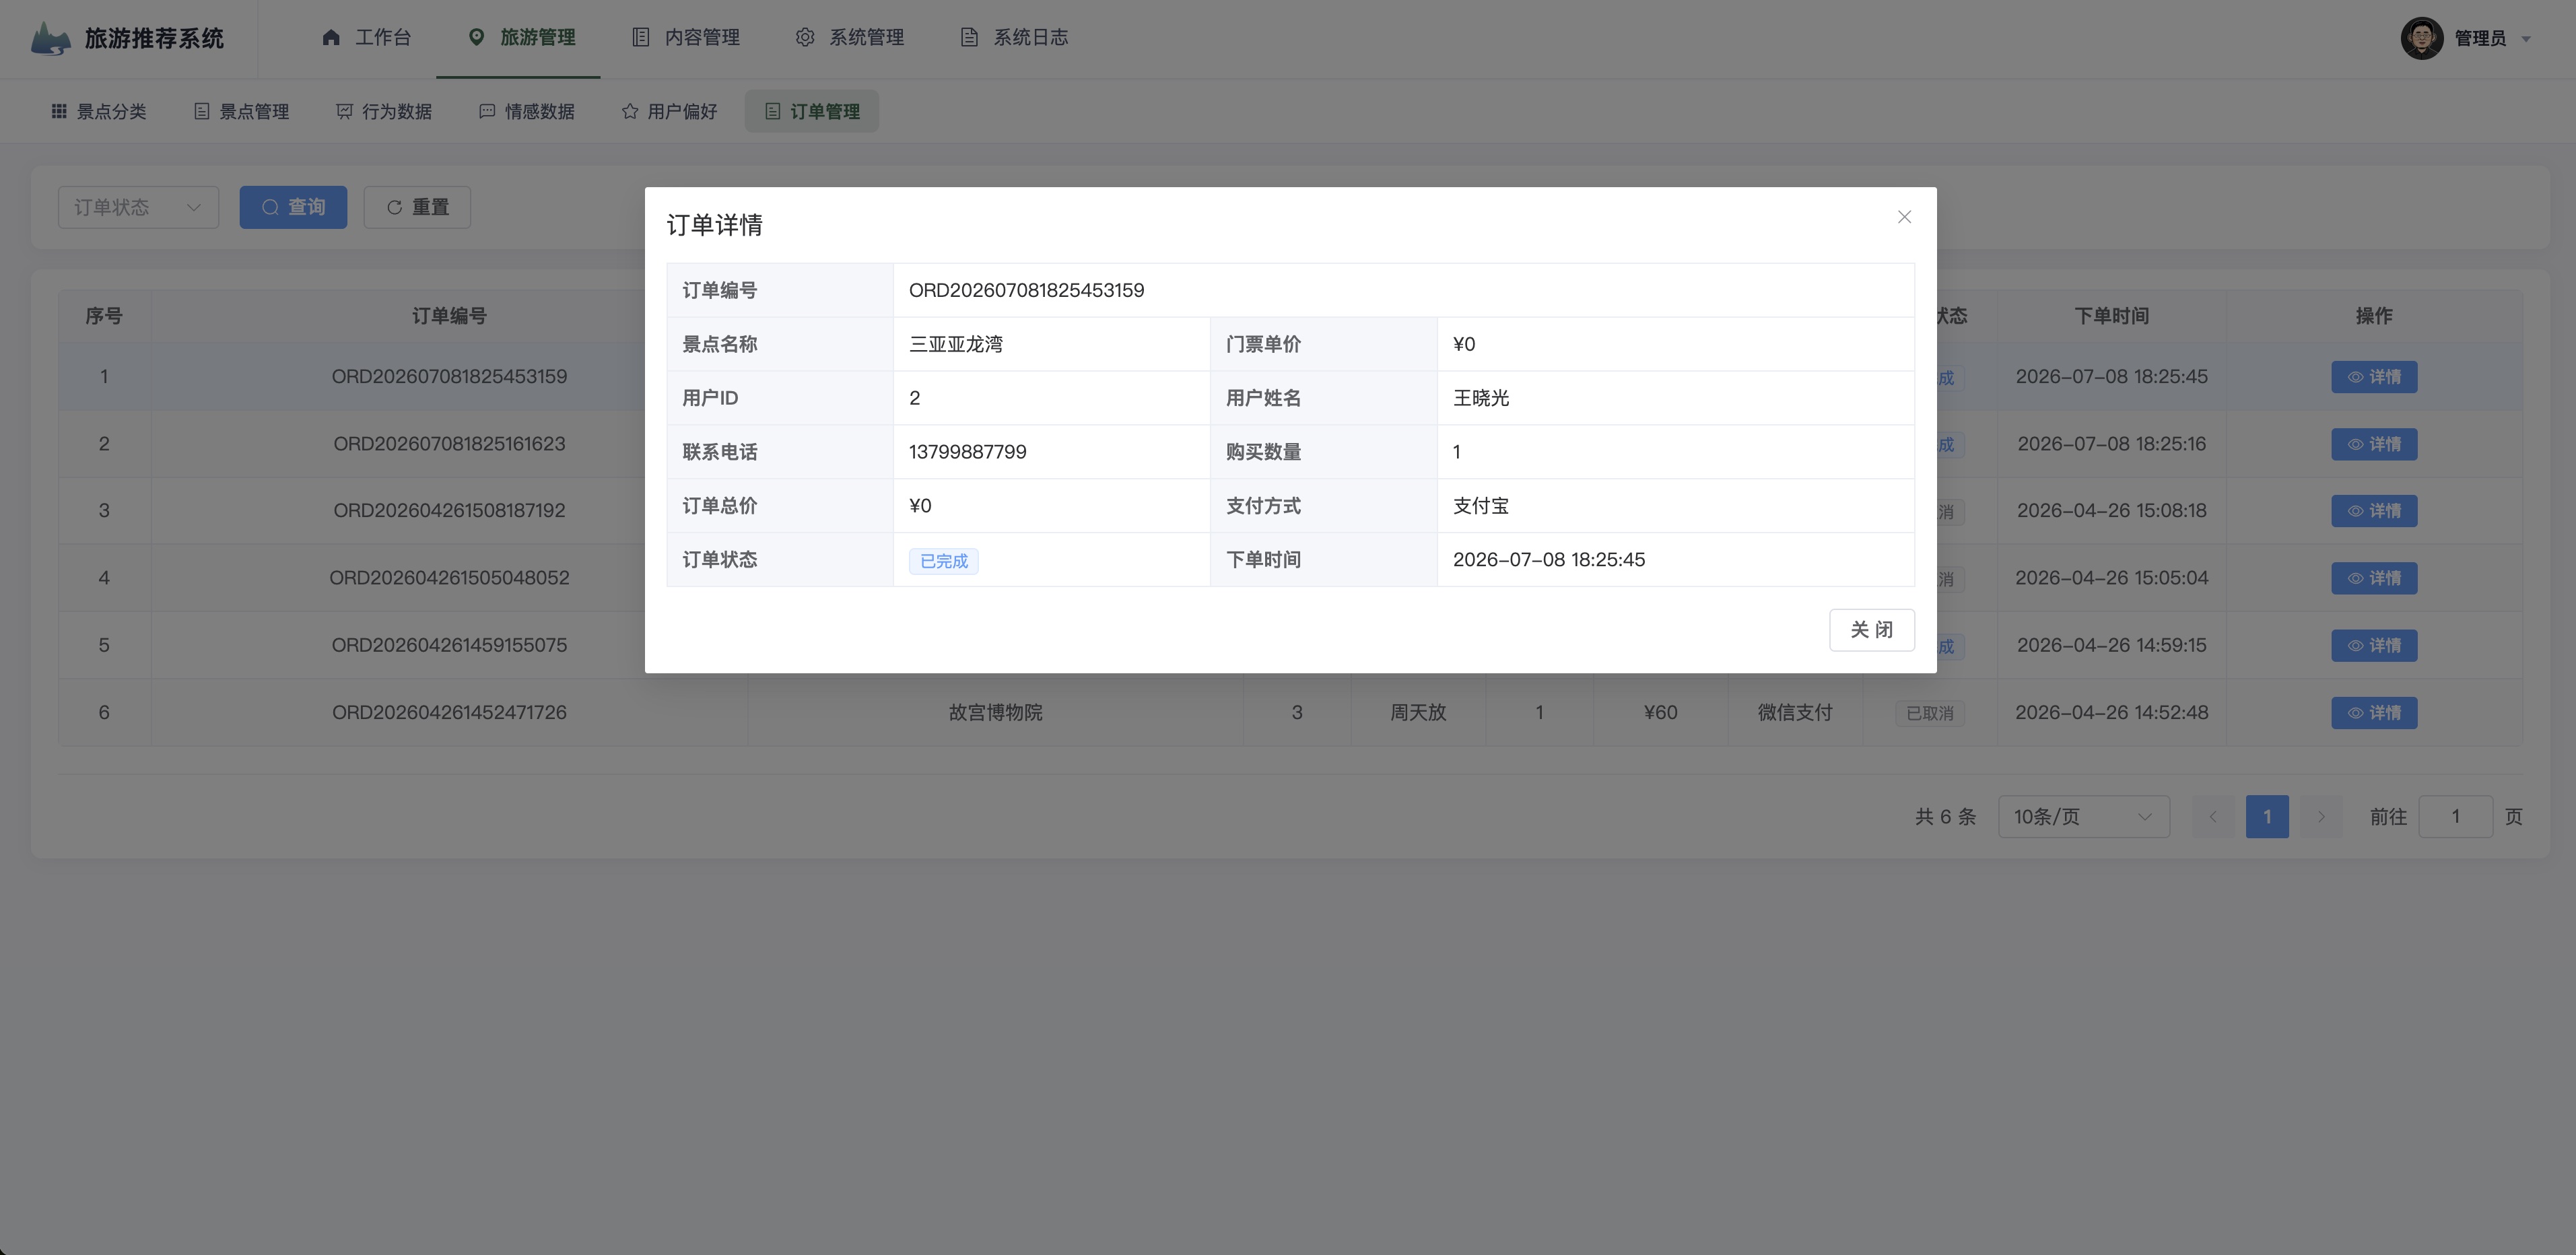Click the 订单编号 column header
Image resolution: width=2576 pixels, height=1255 pixels.
pos(449,316)
